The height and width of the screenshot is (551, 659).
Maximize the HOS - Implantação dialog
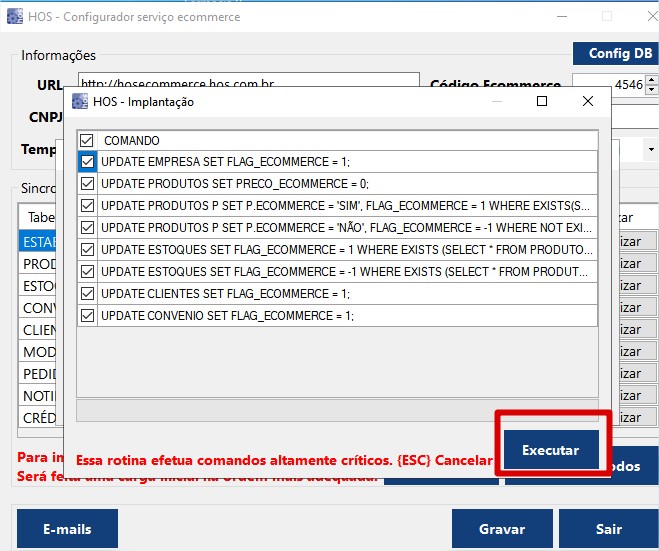pyautogui.click(x=542, y=101)
